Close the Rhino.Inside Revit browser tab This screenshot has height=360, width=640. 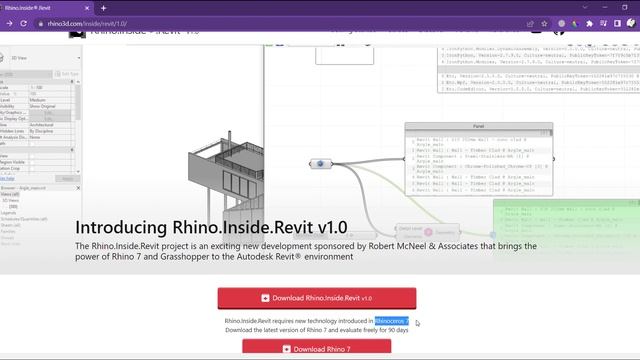point(87,8)
